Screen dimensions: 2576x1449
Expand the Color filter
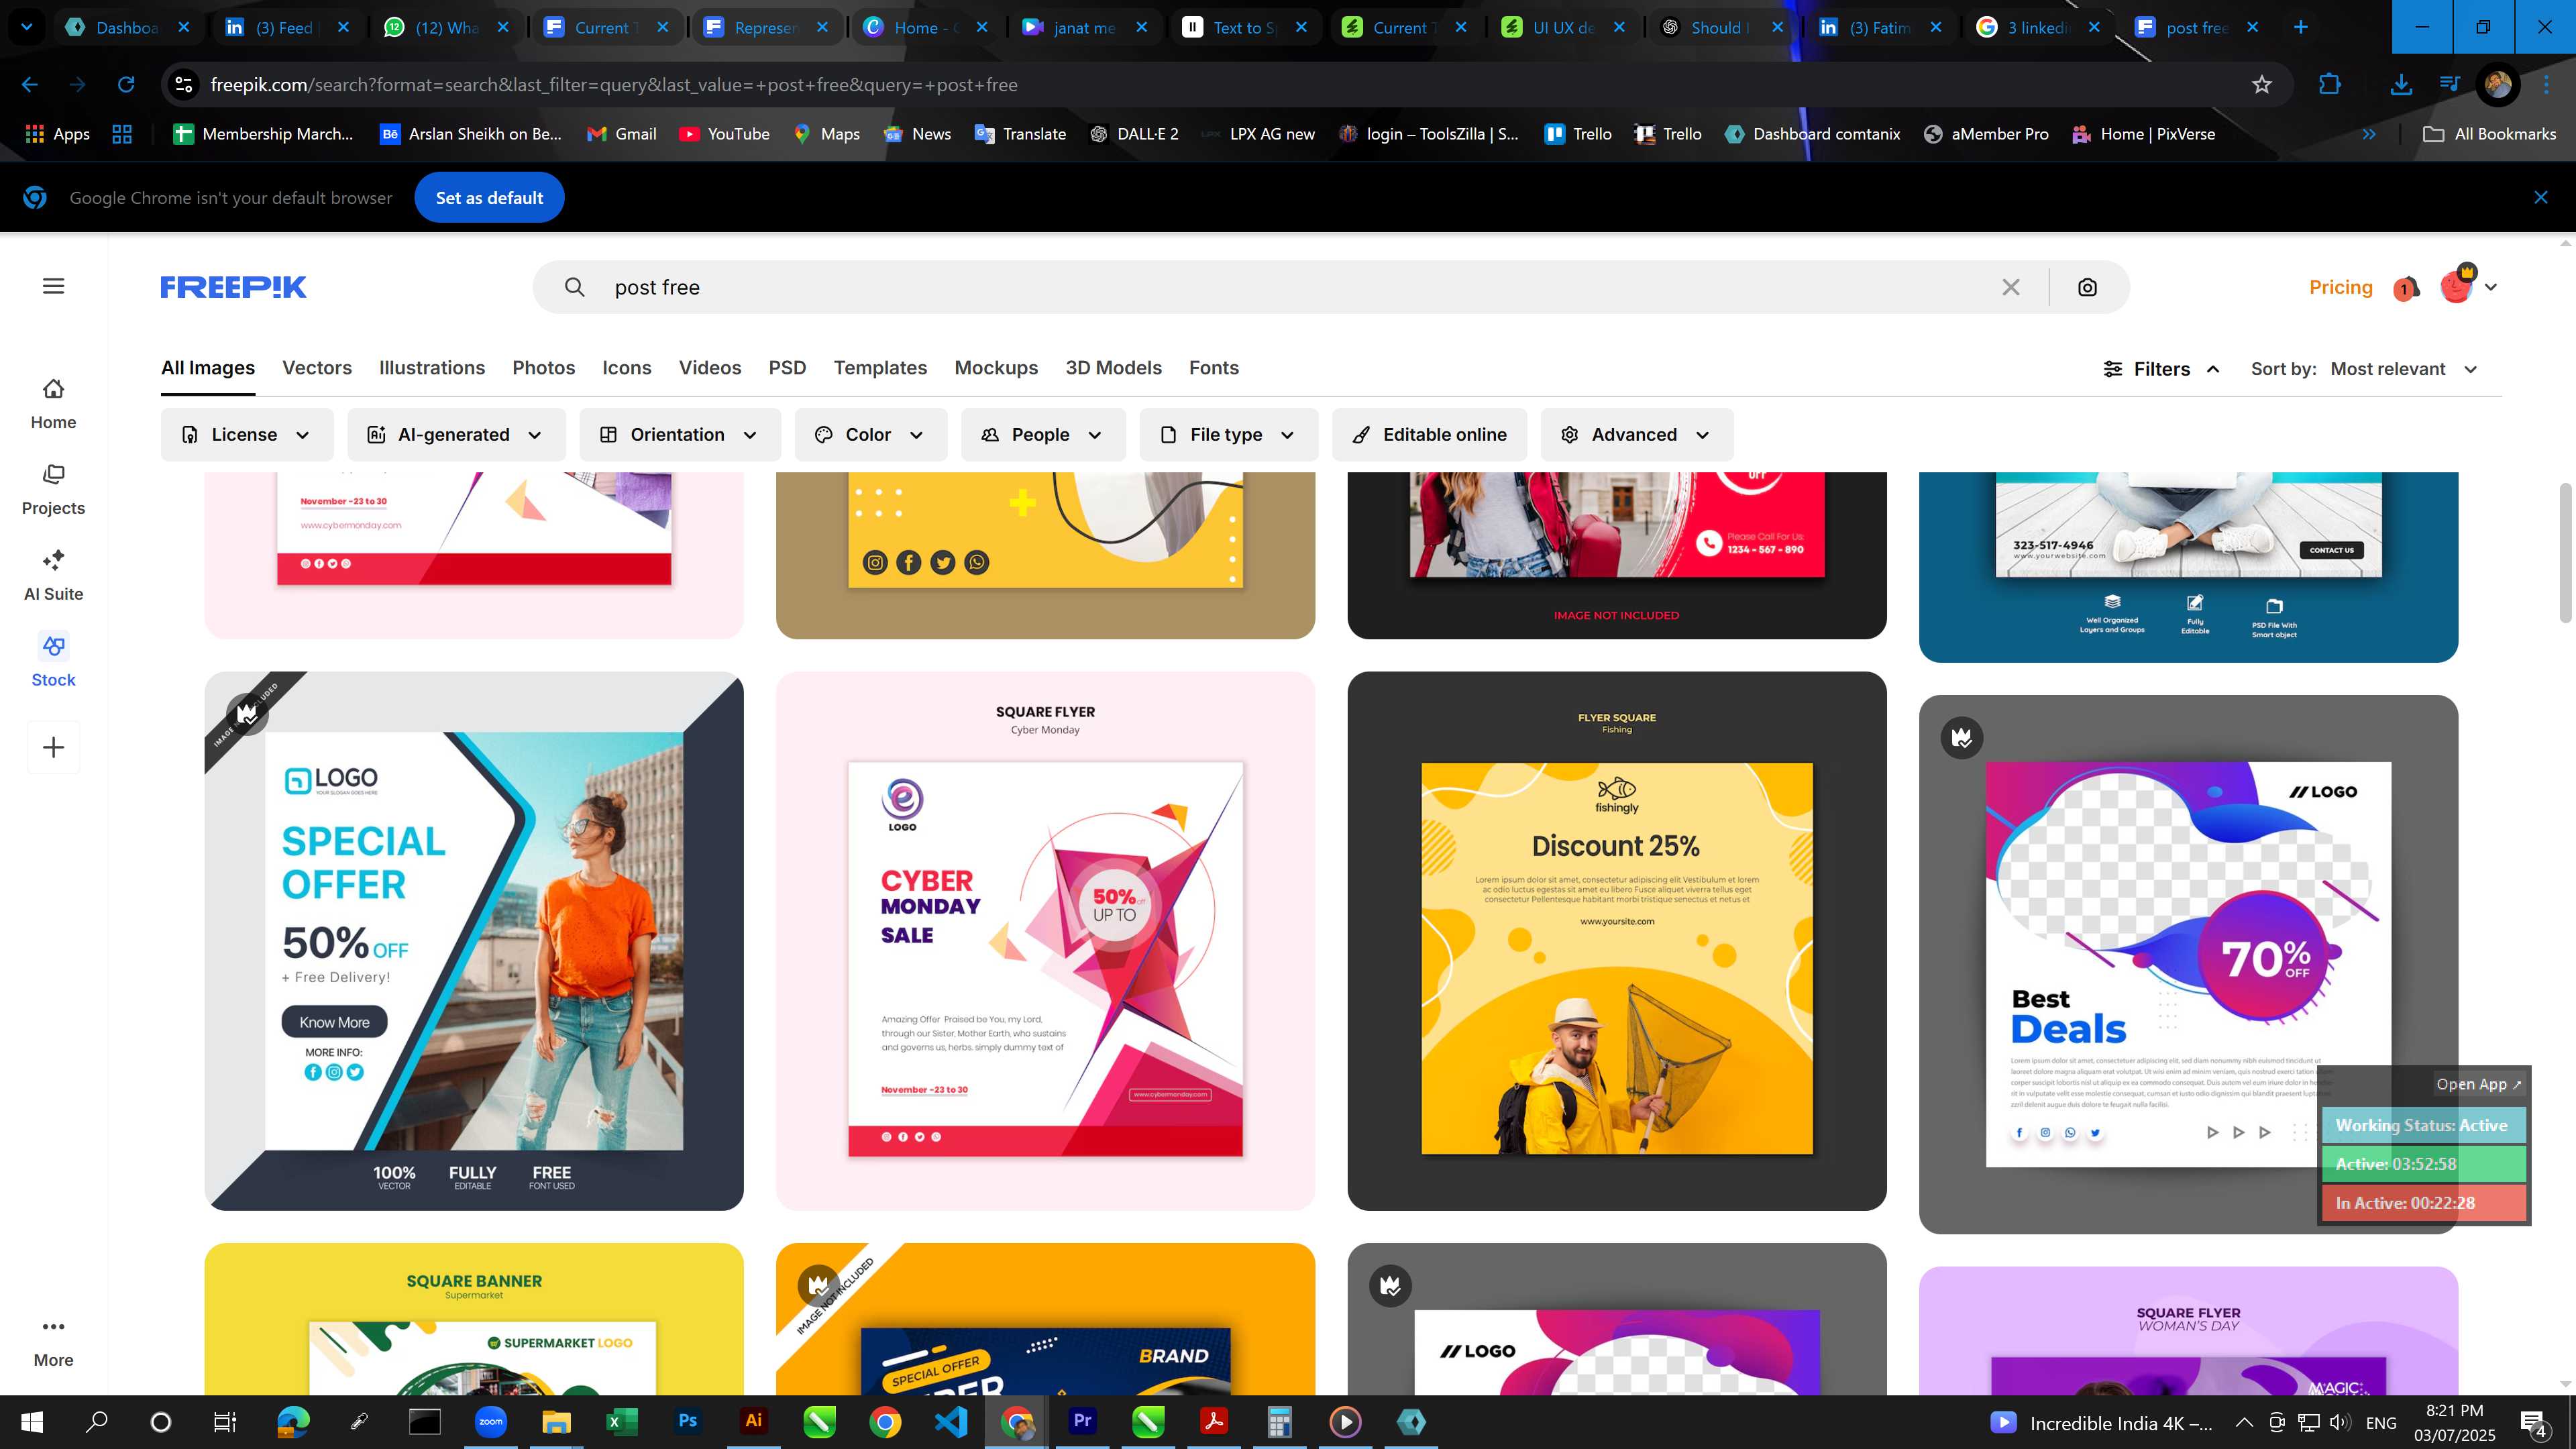(870, 435)
